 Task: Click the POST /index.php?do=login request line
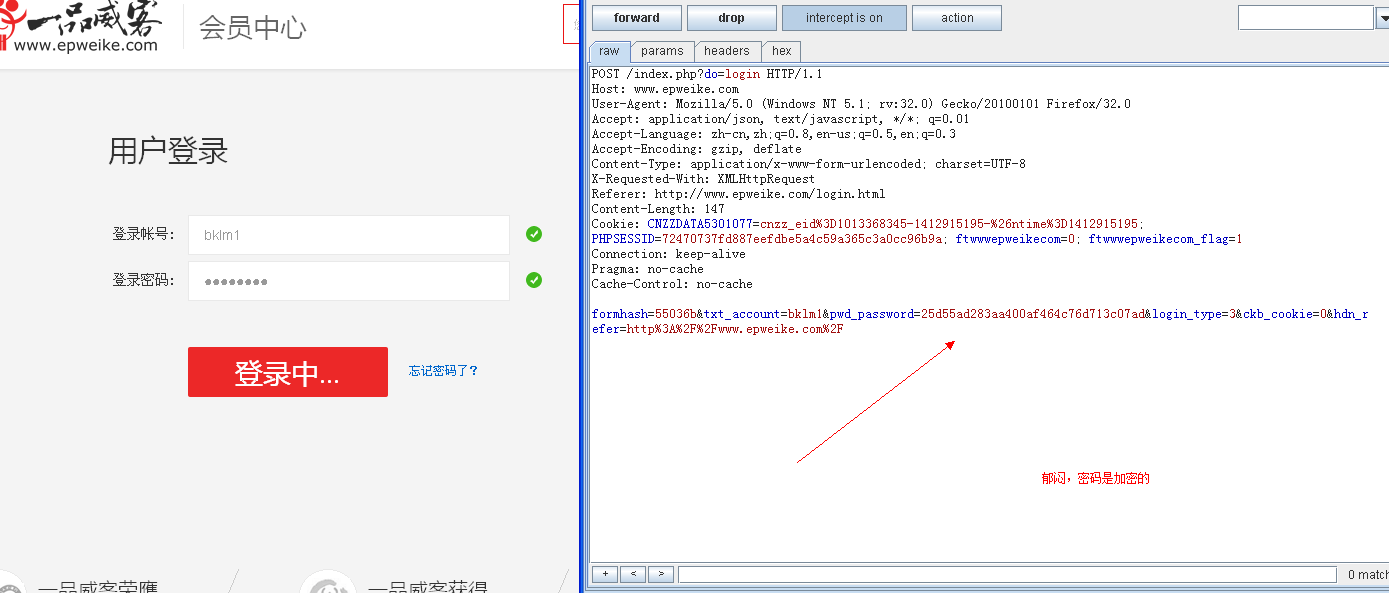pyautogui.click(x=707, y=74)
